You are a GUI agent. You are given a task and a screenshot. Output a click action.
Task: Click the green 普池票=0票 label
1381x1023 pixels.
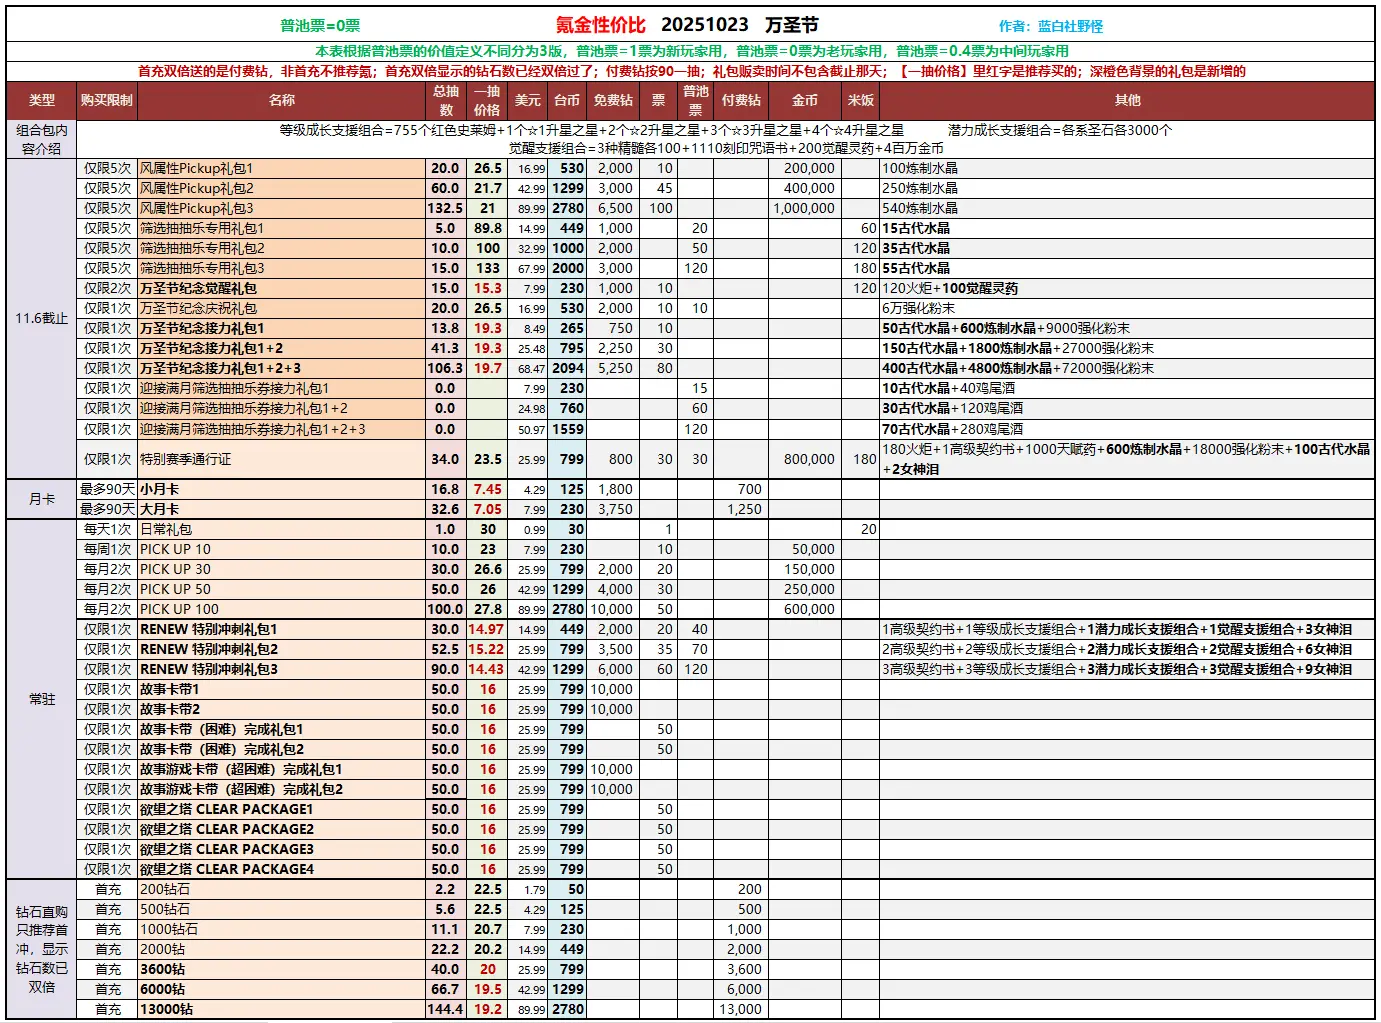[320, 27]
